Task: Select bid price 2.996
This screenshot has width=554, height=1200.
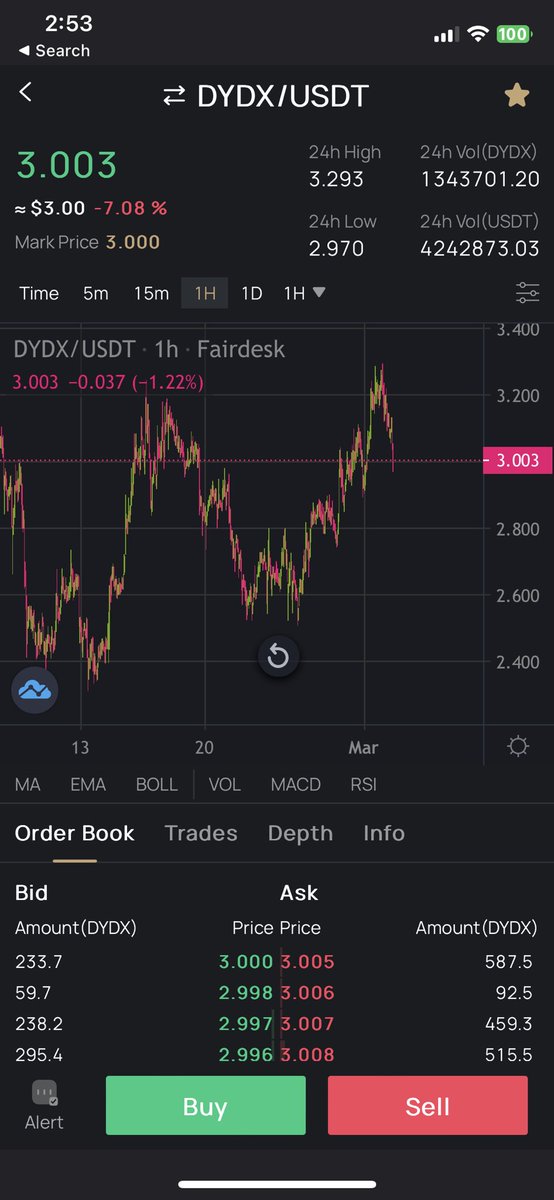Action: click(x=246, y=1054)
